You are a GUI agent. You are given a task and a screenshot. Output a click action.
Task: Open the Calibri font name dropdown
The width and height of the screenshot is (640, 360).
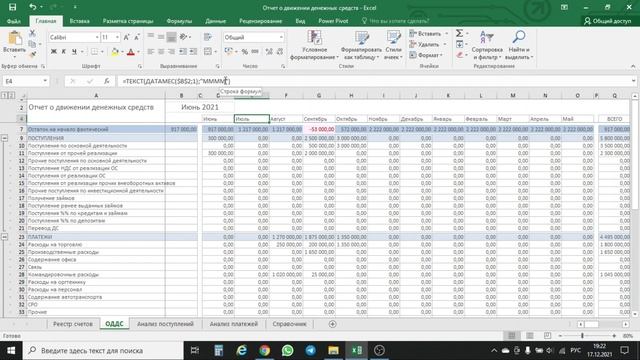pyautogui.click(x=97, y=37)
